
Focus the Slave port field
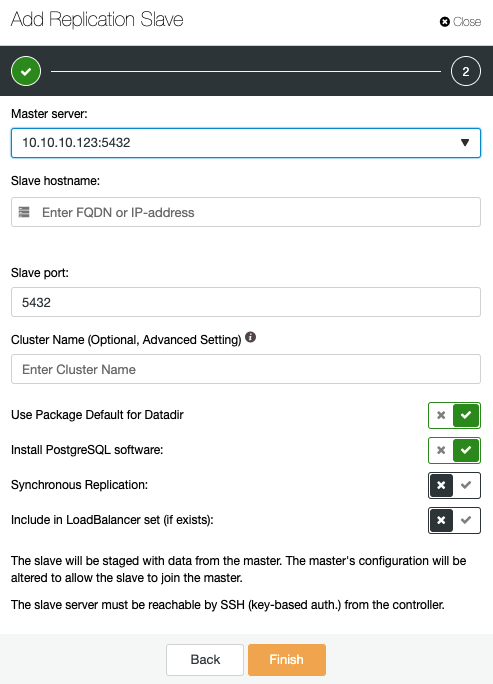(x=246, y=302)
